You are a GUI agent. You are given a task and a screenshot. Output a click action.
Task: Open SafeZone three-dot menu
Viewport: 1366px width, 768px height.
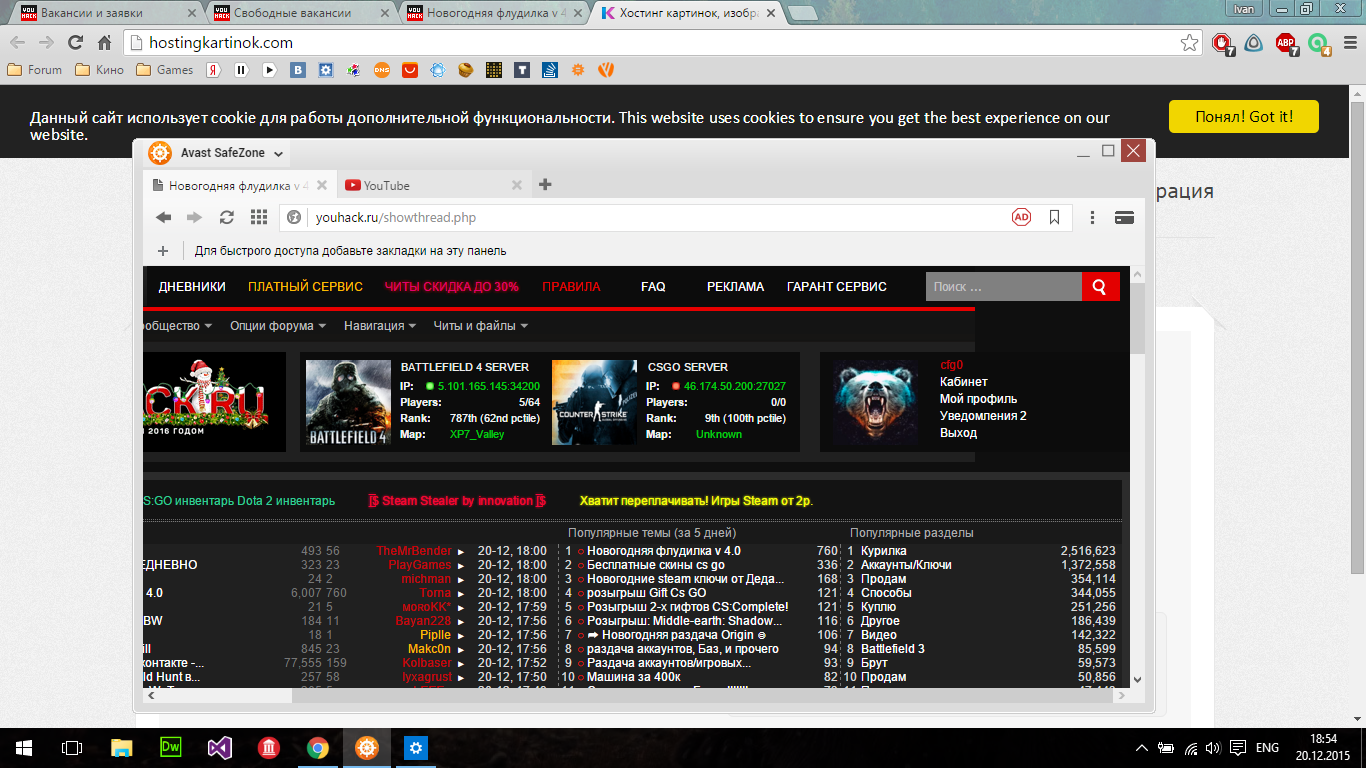point(1093,217)
